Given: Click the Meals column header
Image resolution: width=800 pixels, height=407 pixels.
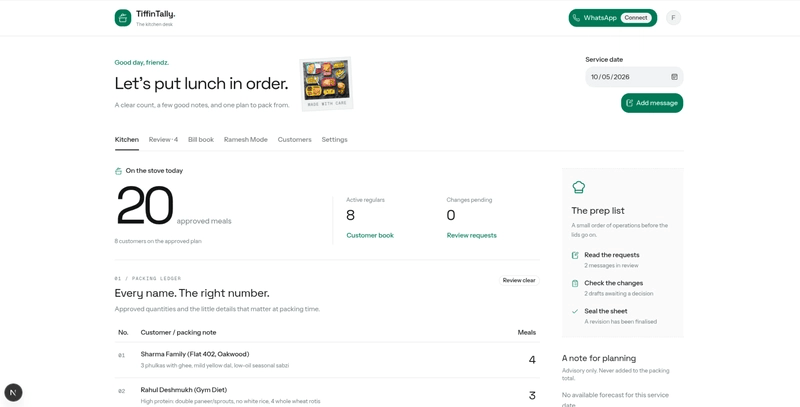Looking at the screenshot, I should click(x=527, y=333).
